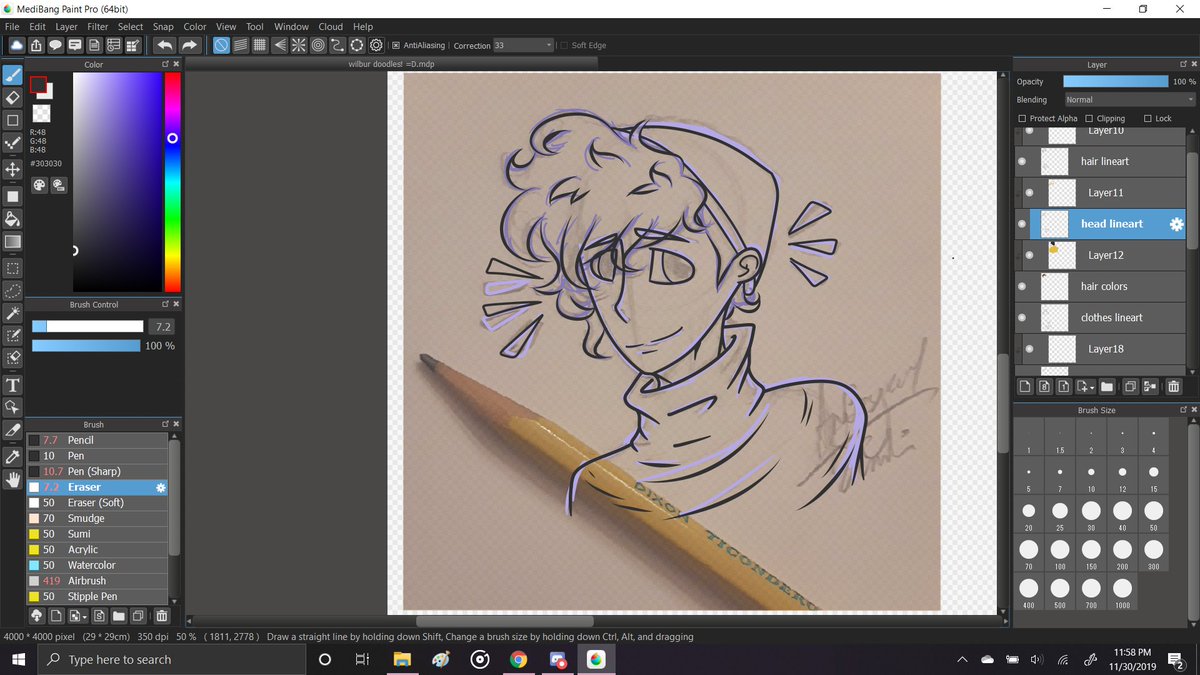Screen dimensions: 1200x675
Task: Select the Watercolor brush
Action: click(97, 565)
